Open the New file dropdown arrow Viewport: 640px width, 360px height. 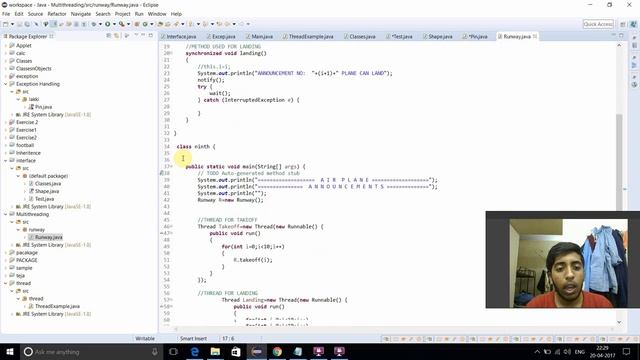click(12, 24)
